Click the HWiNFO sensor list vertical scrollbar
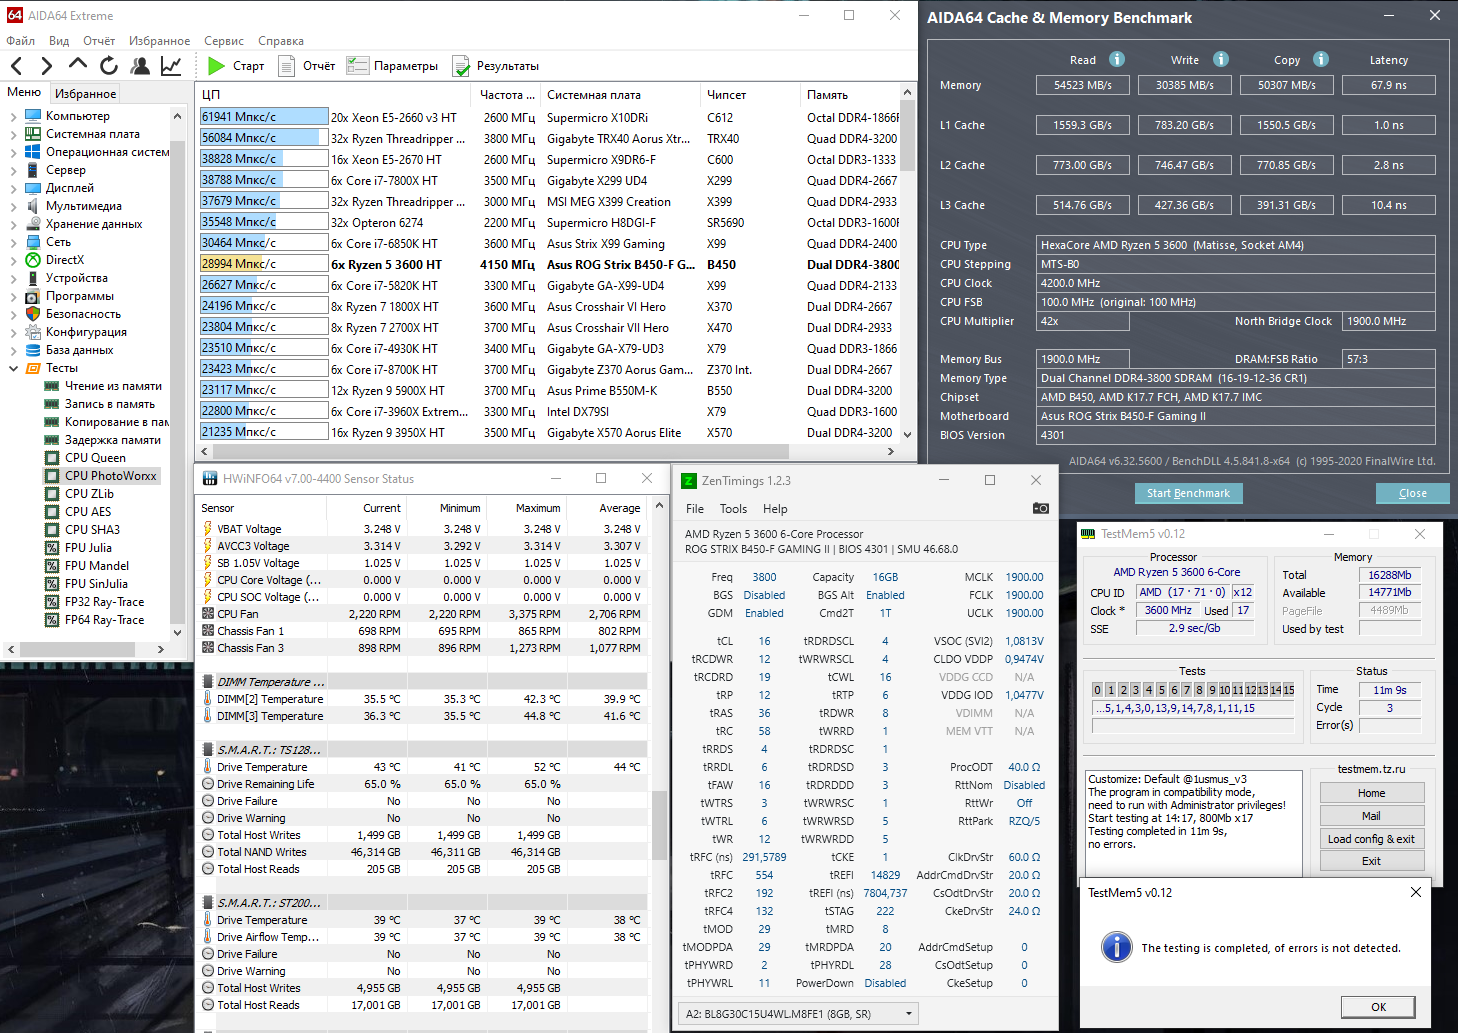The image size is (1458, 1033). tap(659, 765)
